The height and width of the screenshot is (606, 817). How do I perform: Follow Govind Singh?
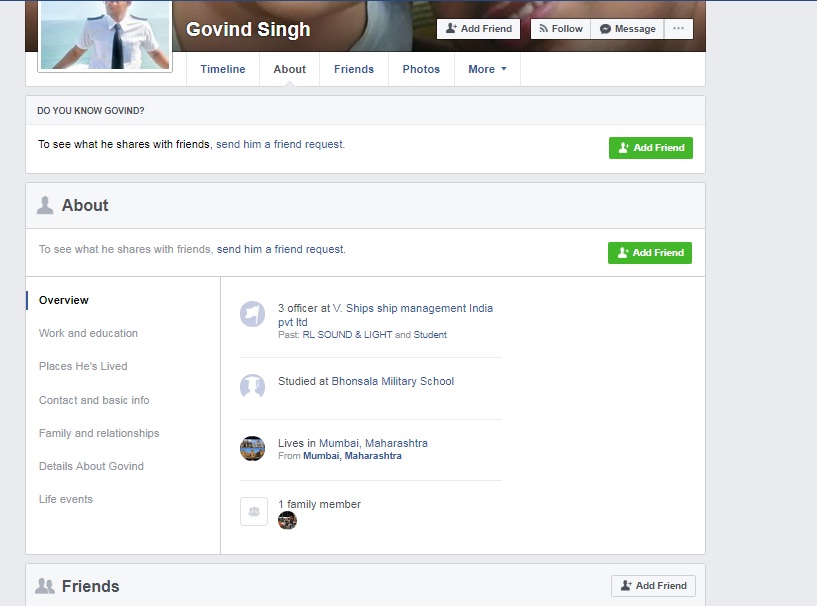coord(561,29)
